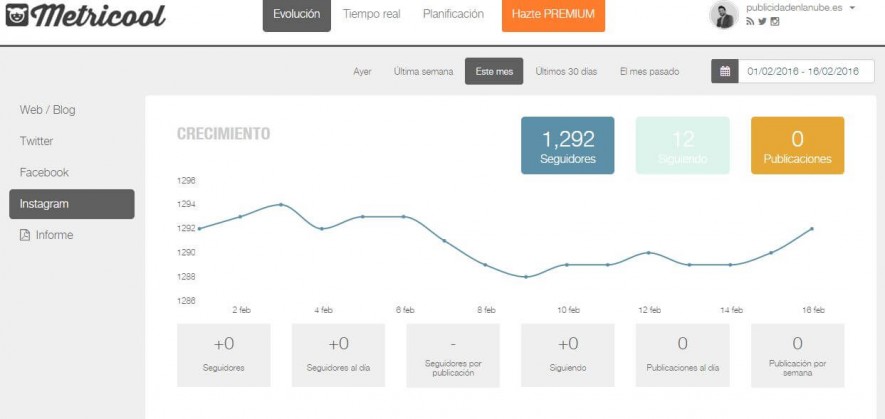Click the Instagram icon under account name
885x419 pixels.
(775, 21)
